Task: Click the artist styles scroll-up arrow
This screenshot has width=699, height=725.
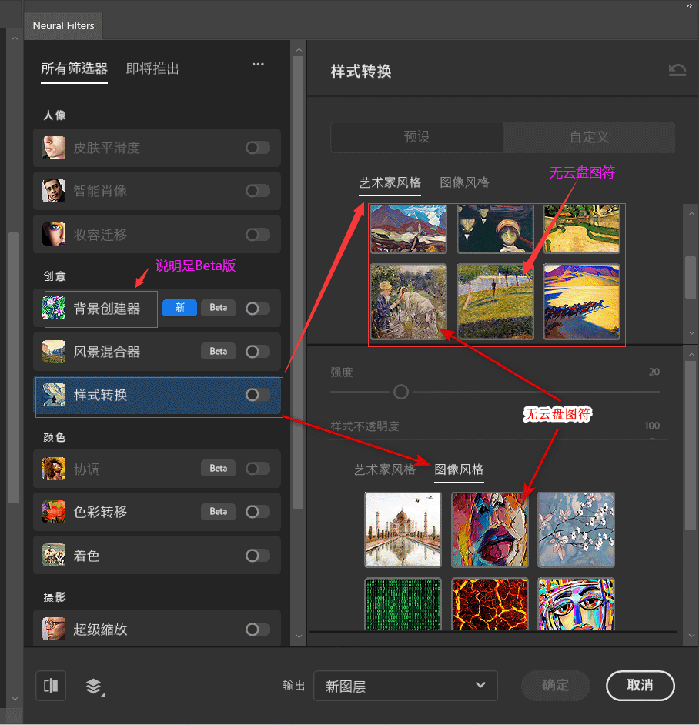Action: (691, 214)
